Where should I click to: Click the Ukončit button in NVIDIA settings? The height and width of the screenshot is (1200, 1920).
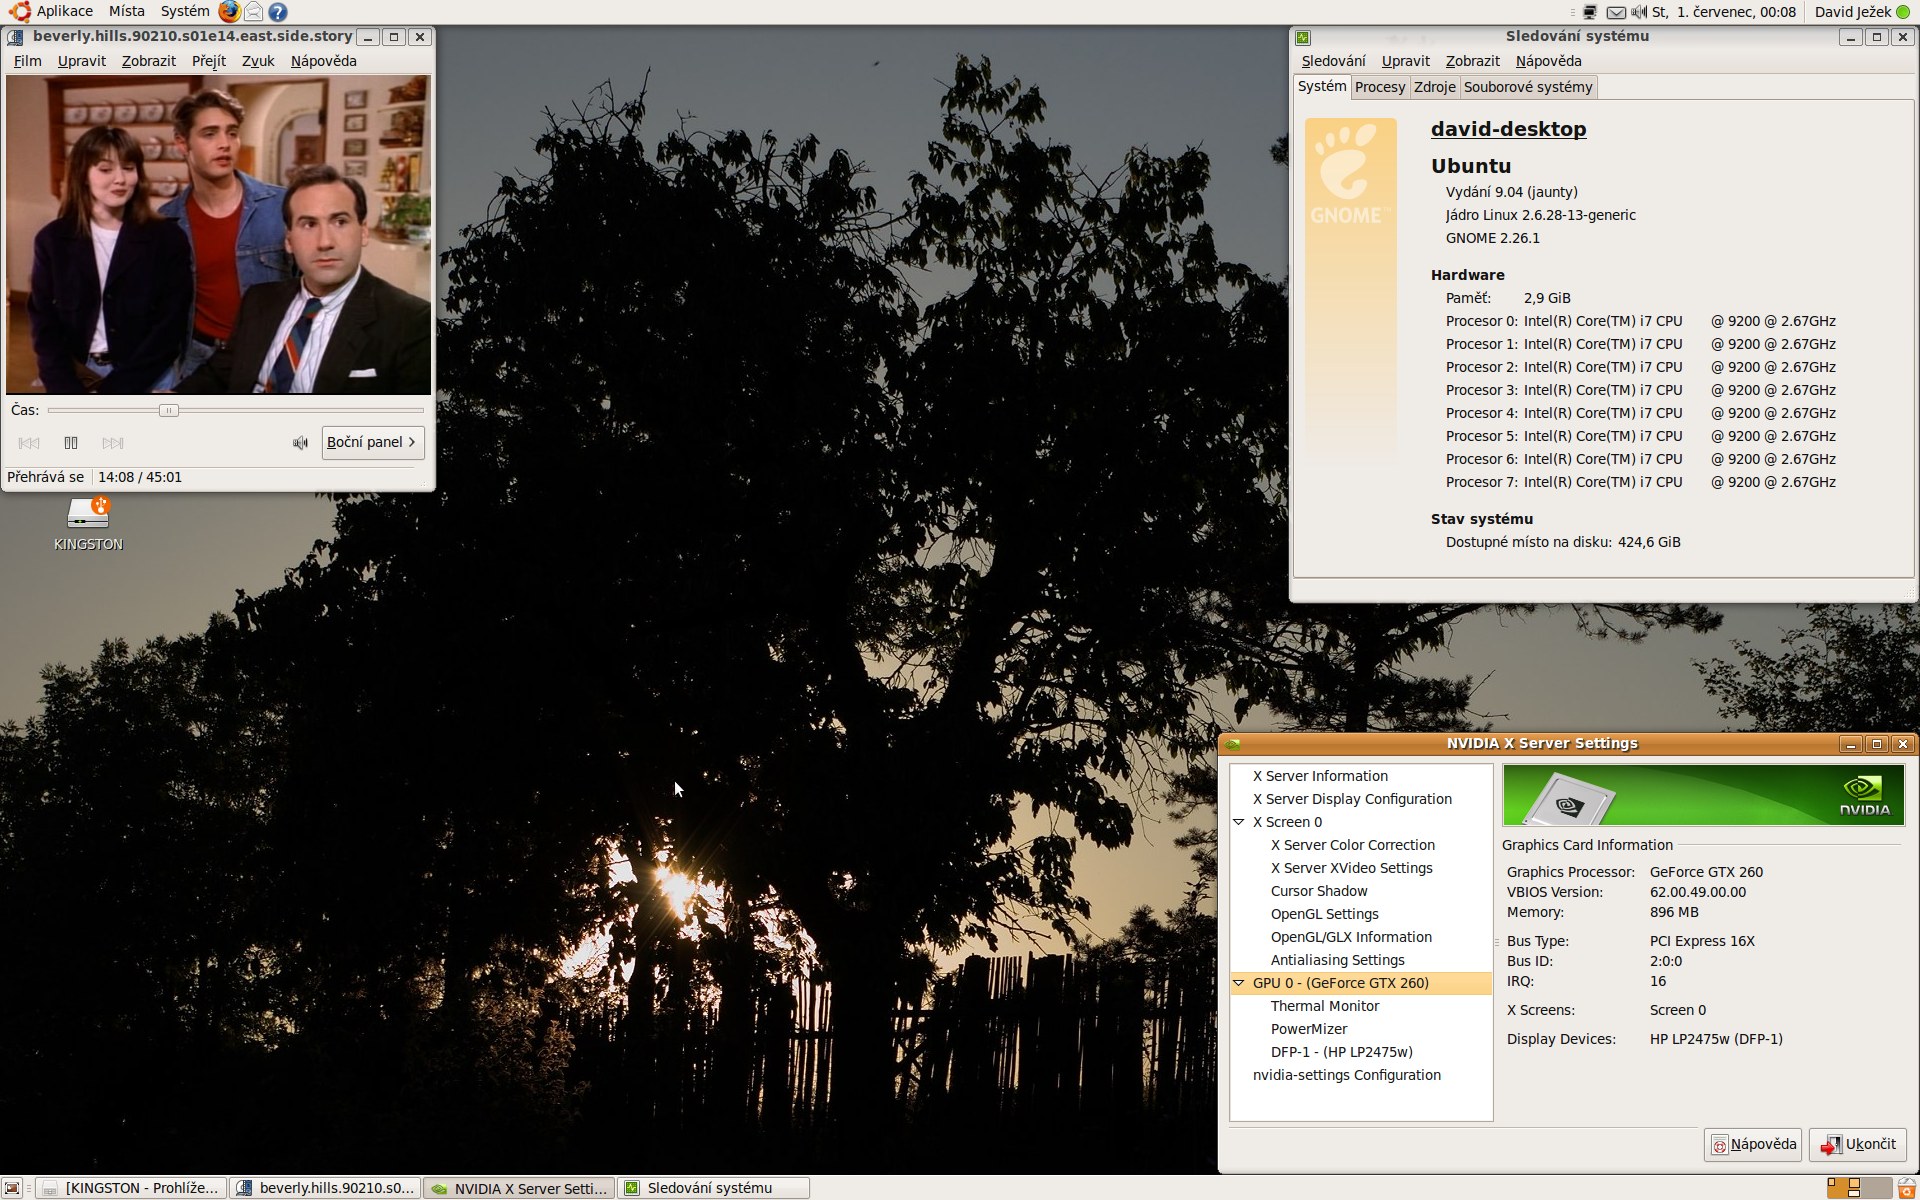(x=1858, y=1144)
